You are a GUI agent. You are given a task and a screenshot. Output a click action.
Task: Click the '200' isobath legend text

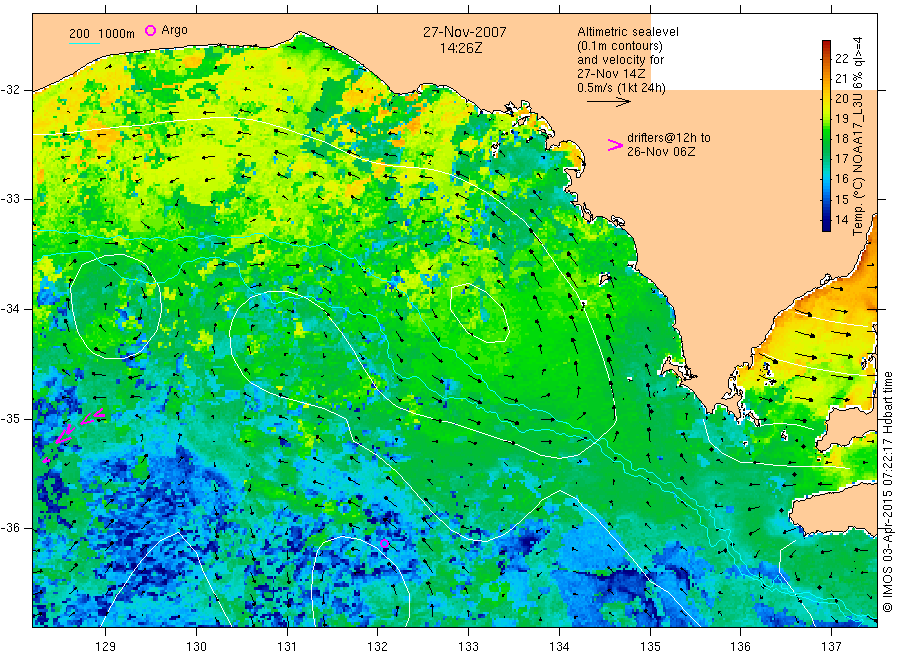pos(79,34)
